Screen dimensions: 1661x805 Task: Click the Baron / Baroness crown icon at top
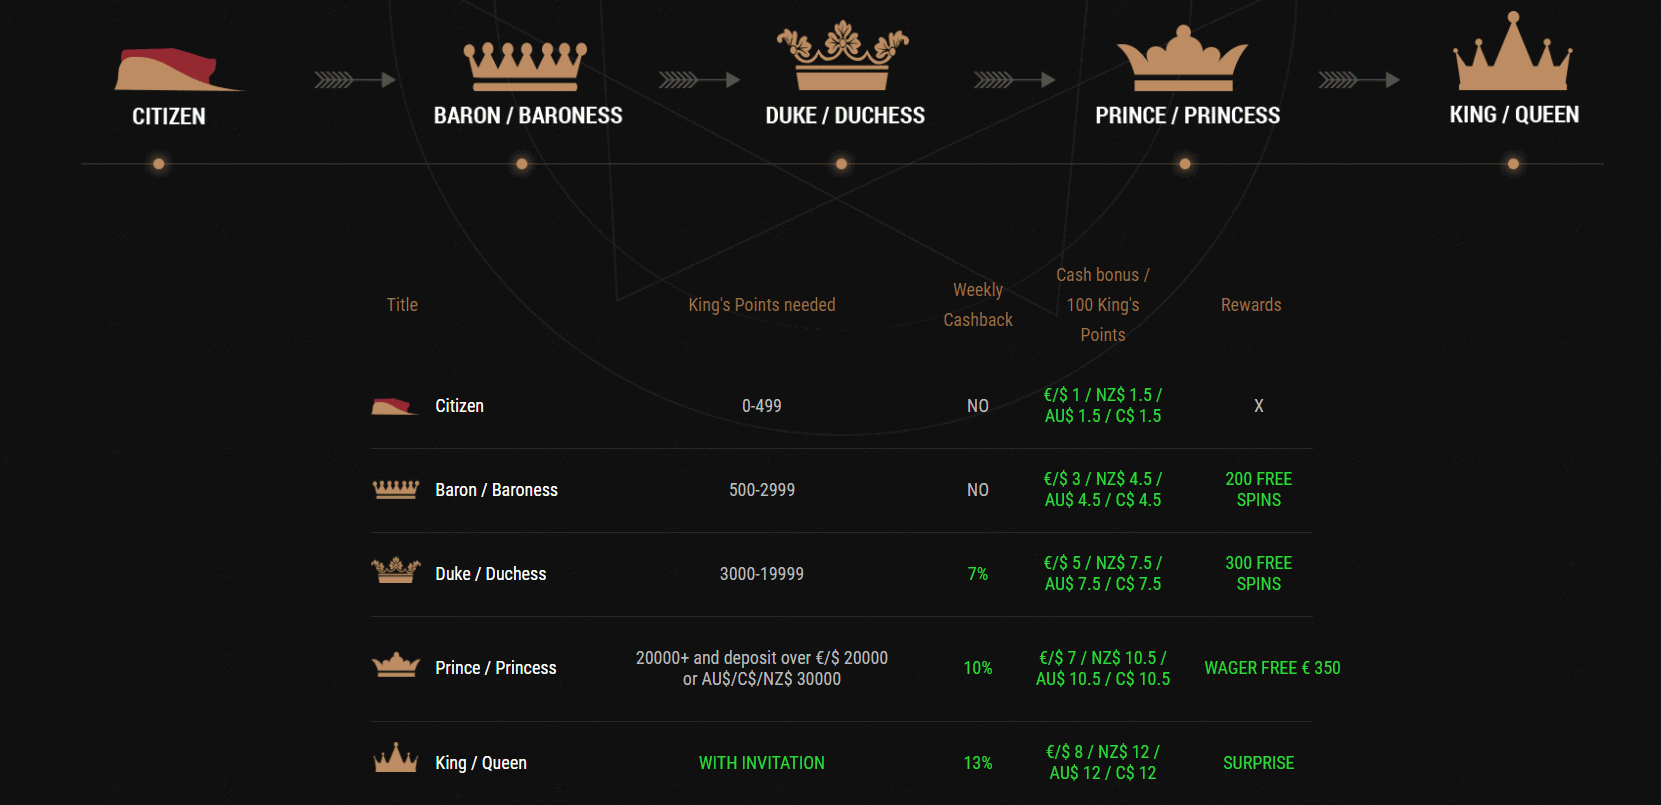525,67
